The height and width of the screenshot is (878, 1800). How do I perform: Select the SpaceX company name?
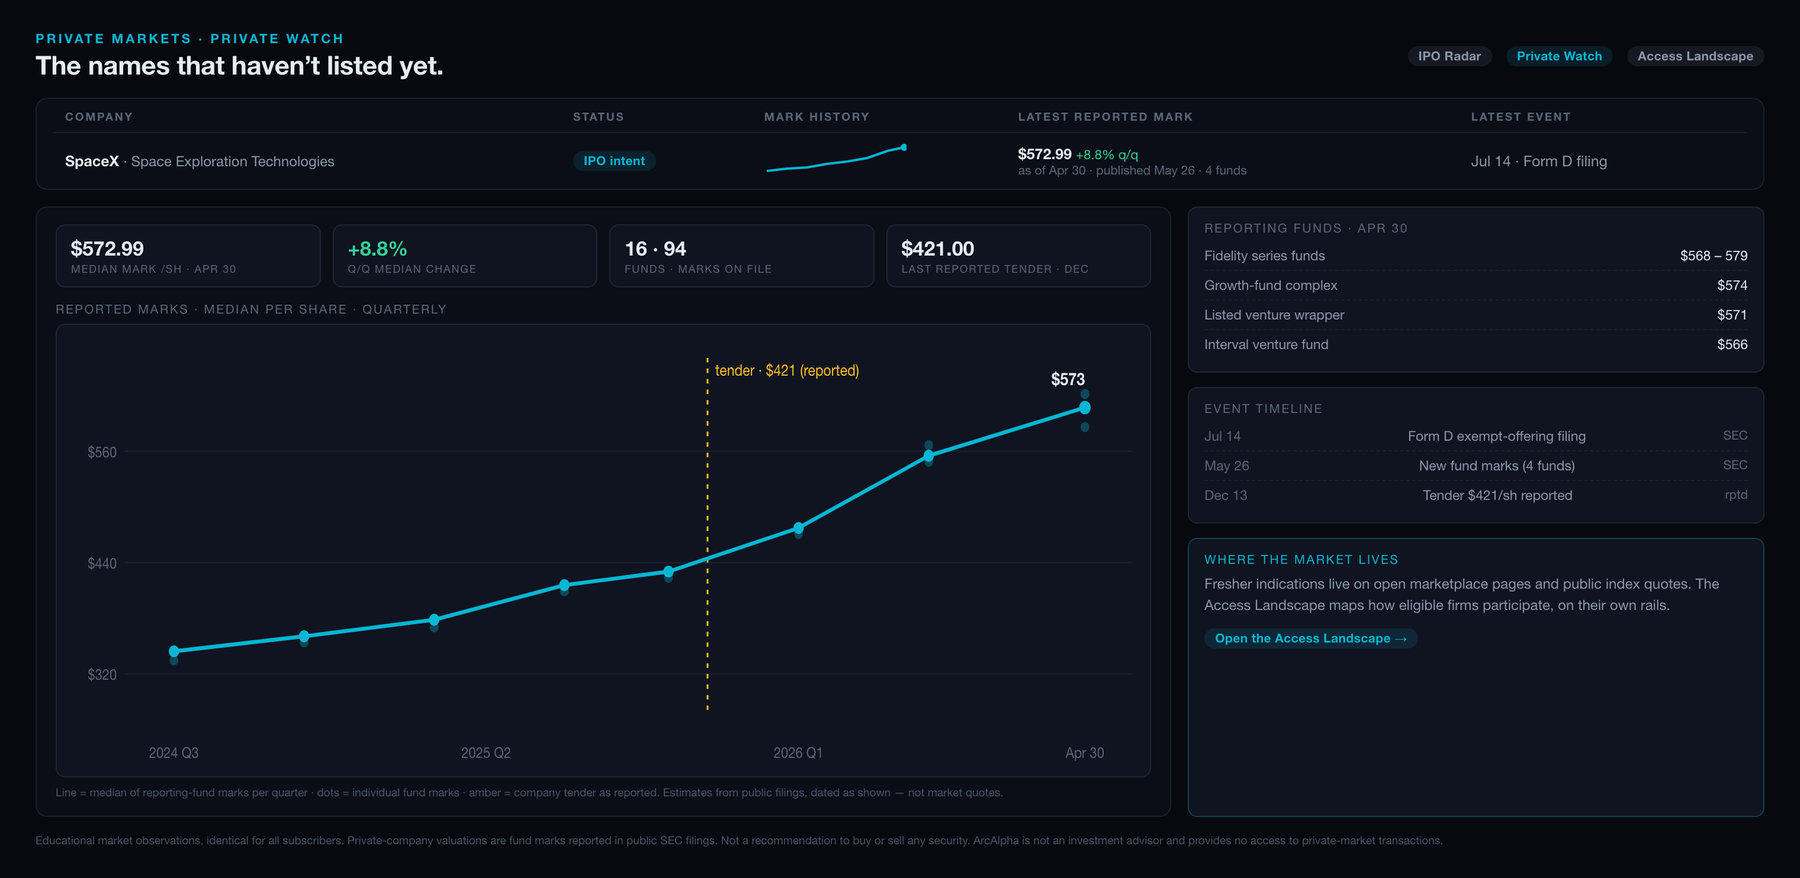pos(92,161)
